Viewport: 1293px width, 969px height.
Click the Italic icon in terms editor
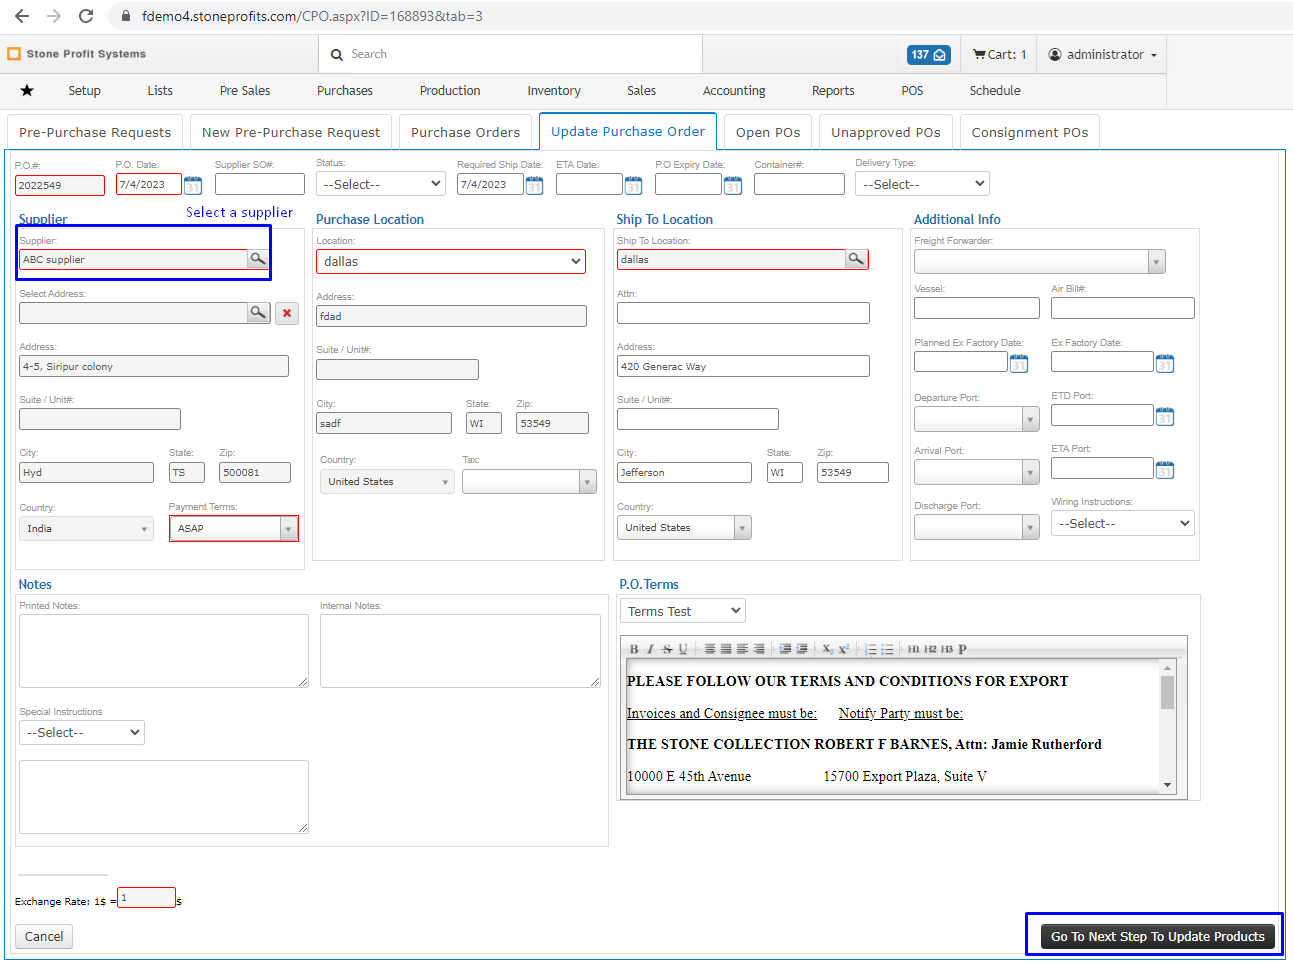pyautogui.click(x=651, y=649)
